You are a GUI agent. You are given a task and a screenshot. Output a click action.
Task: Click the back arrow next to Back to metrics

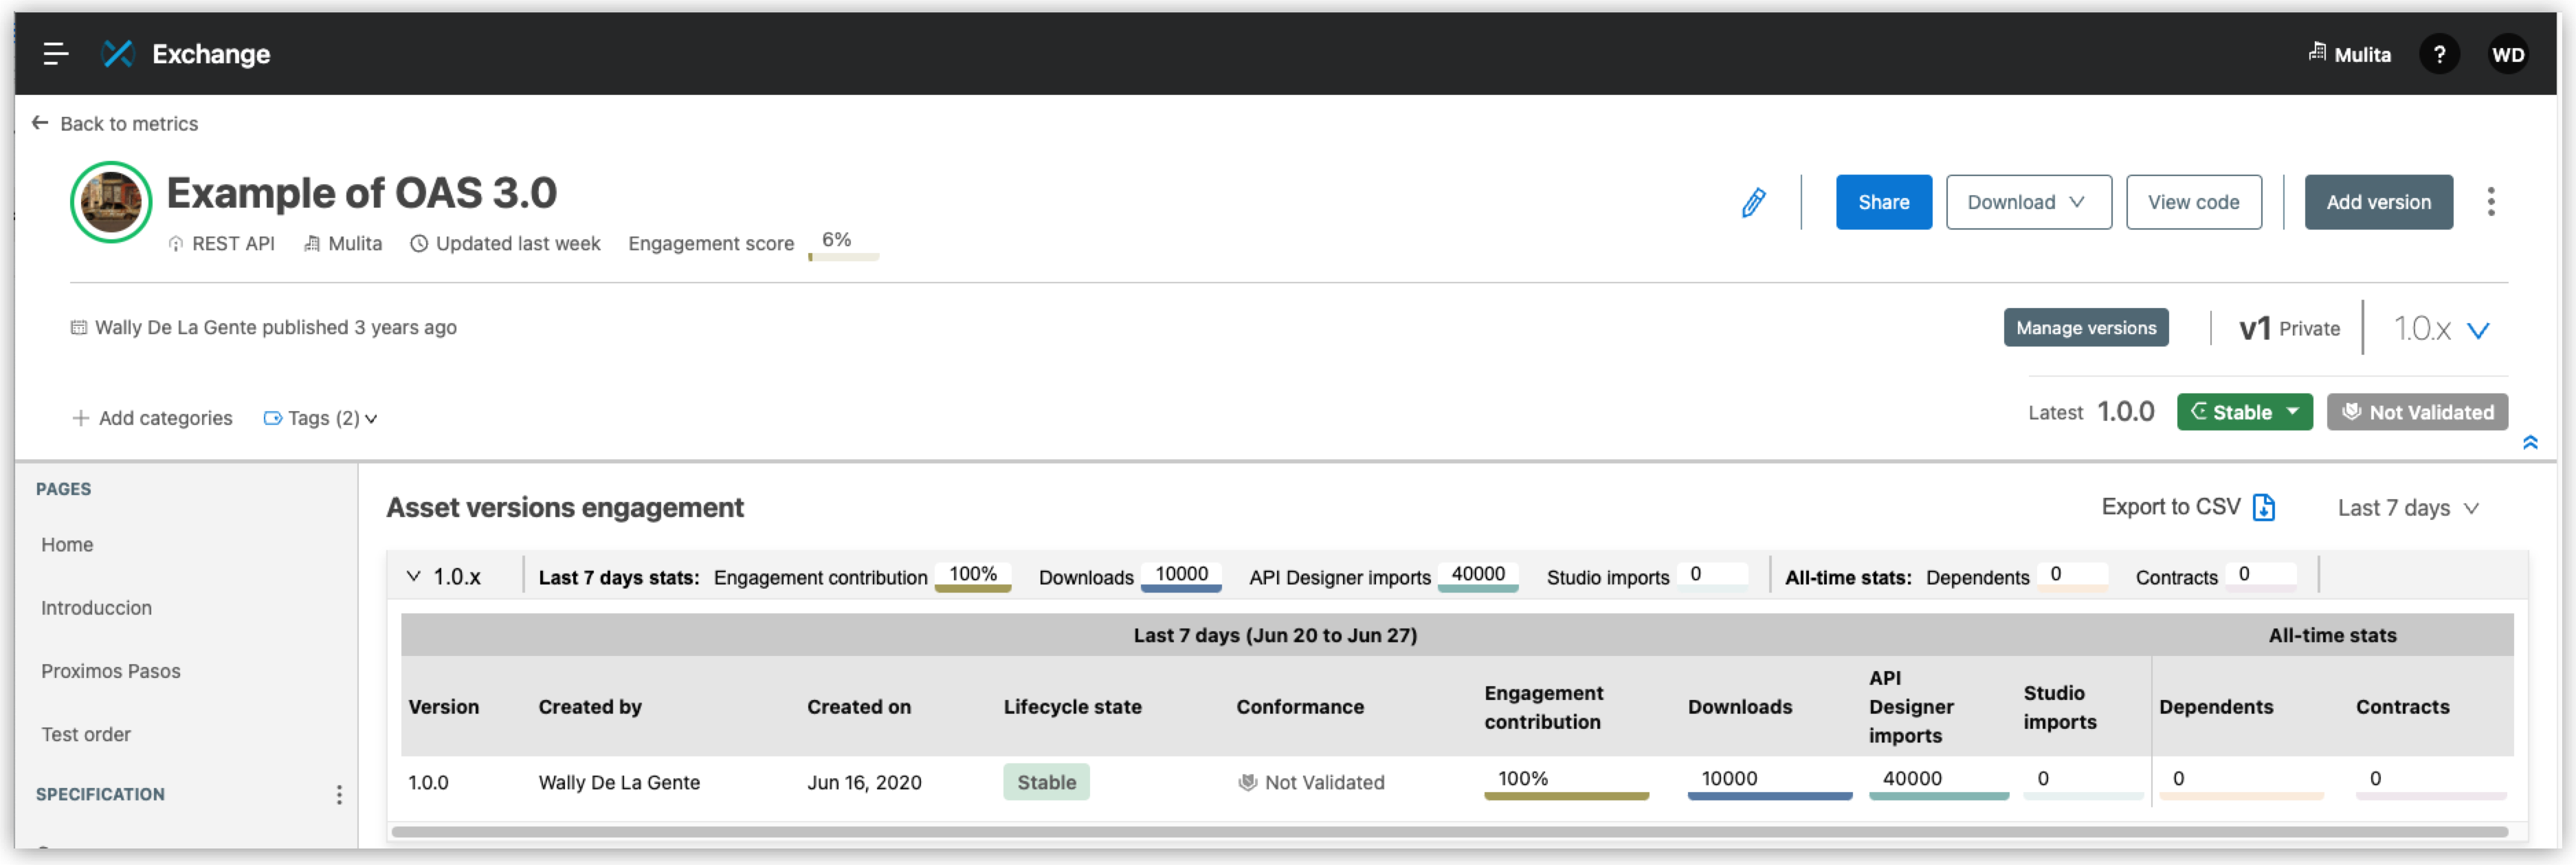40,122
